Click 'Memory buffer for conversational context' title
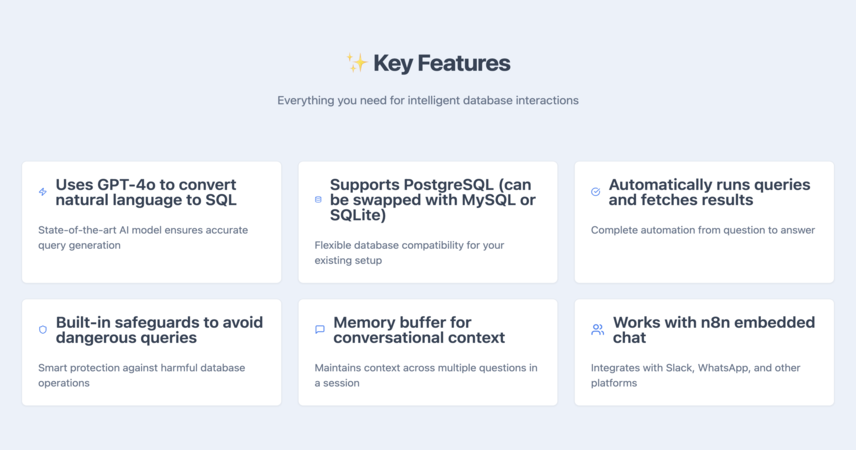This screenshot has height=450, width=856. coord(419,330)
